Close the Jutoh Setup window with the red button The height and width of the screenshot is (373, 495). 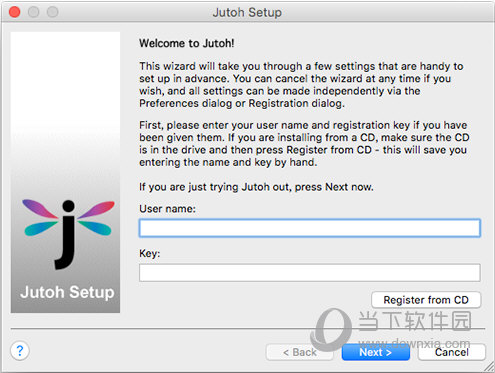tap(14, 12)
